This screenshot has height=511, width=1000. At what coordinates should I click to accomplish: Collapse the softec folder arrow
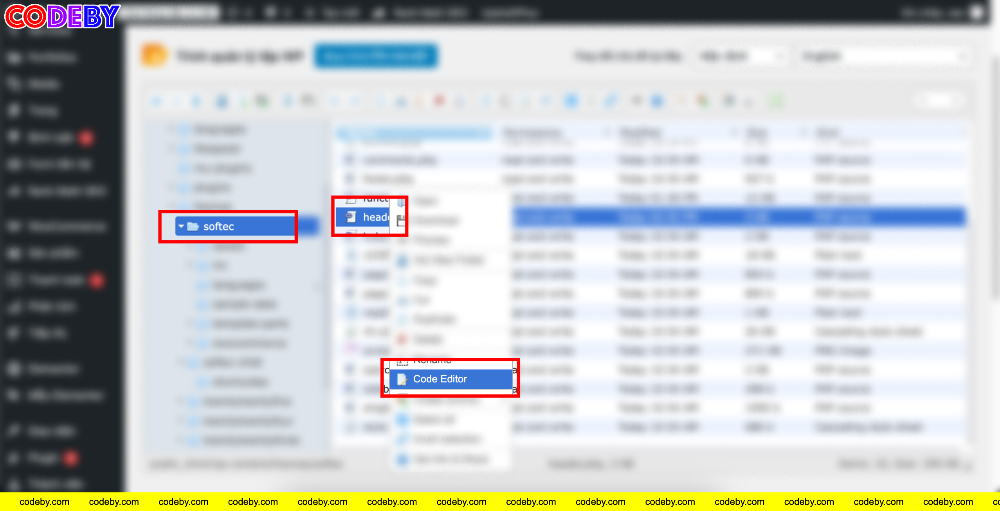point(181,226)
